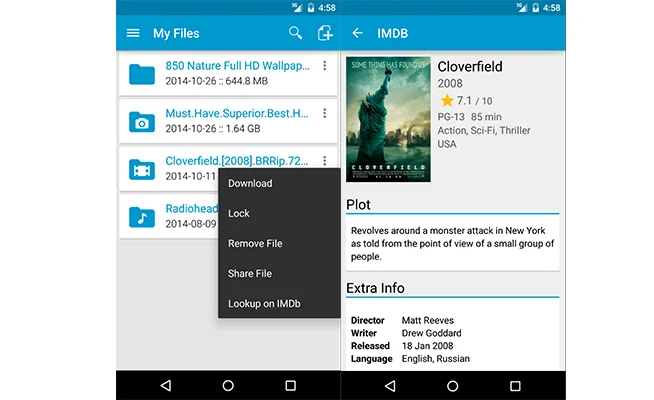Image resolution: width=654 pixels, height=400 pixels.
Task: Tap the Director value Matt Reeves
Action: (x=428, y=320)
